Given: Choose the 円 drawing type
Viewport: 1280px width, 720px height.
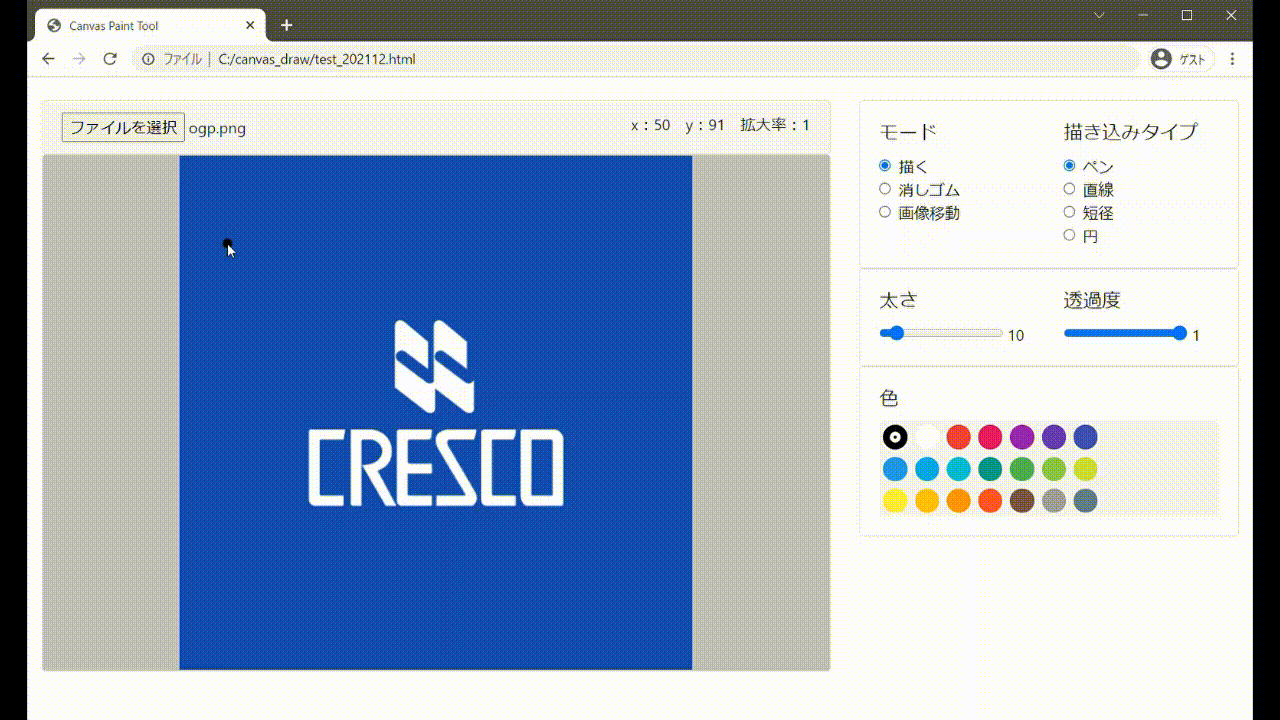Looking at the screenshot, I should coord(1069,236).
